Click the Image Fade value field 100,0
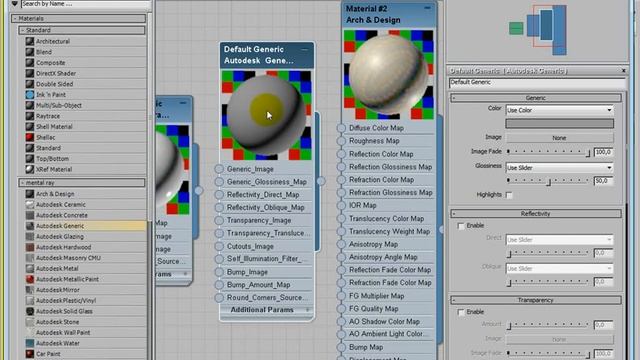The image size is (640, 360). tap(603, 152)
